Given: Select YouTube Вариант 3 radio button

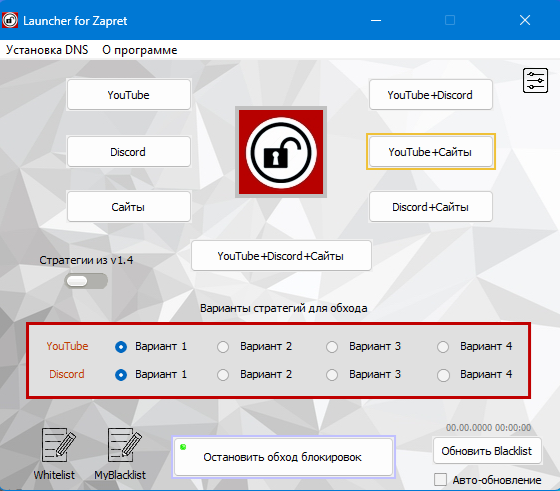Looking at the screenshot, I should pos(332,347).
